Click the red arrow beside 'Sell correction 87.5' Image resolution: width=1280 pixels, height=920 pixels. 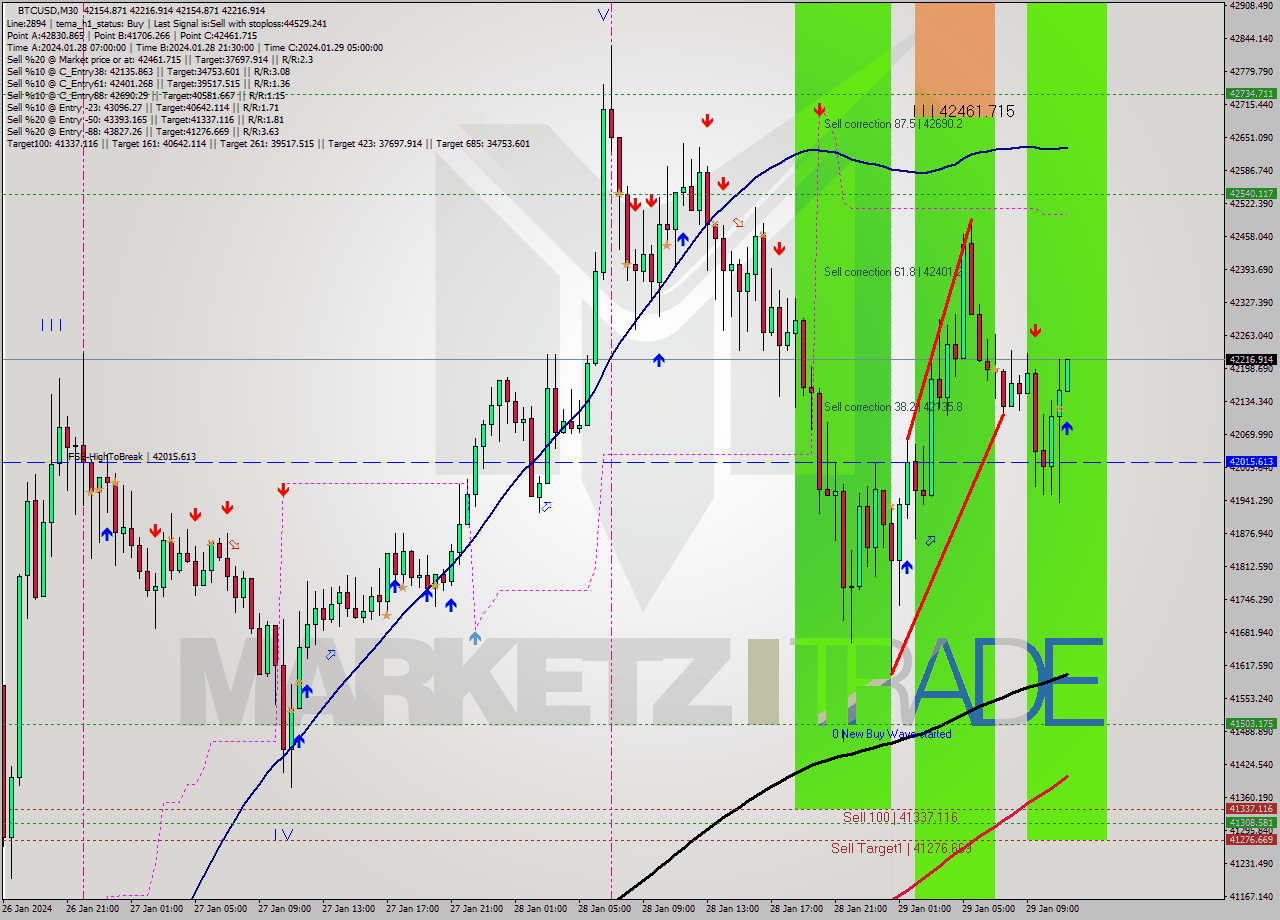[x=819, y=109]
